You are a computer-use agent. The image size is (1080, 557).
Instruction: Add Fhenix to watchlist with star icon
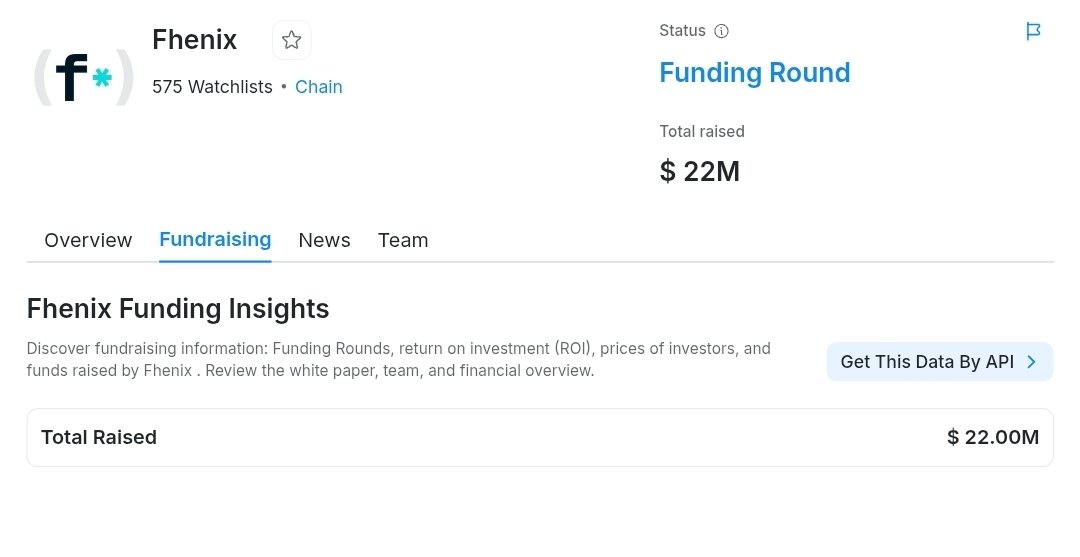point(291,40)
